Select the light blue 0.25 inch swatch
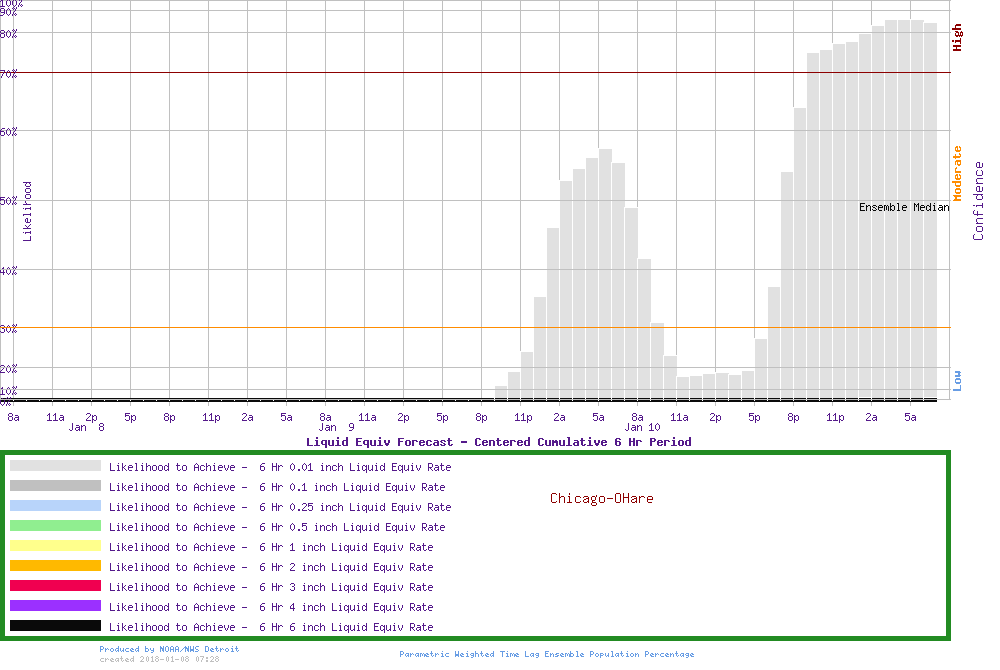 coord(55,506)
